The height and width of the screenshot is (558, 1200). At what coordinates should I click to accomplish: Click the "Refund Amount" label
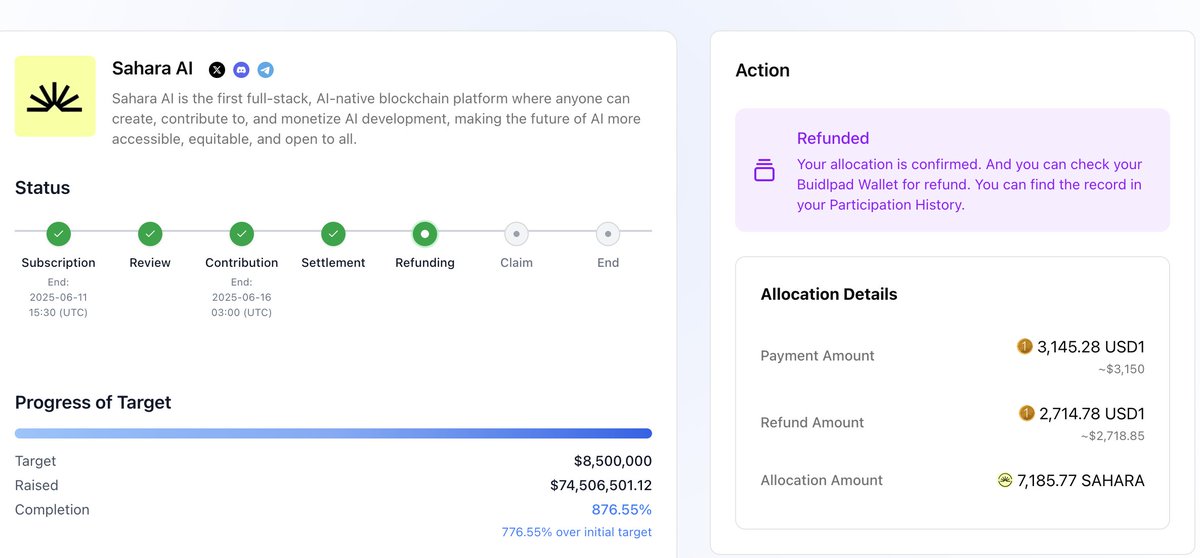pyautogui.click(x=813, y=423)
